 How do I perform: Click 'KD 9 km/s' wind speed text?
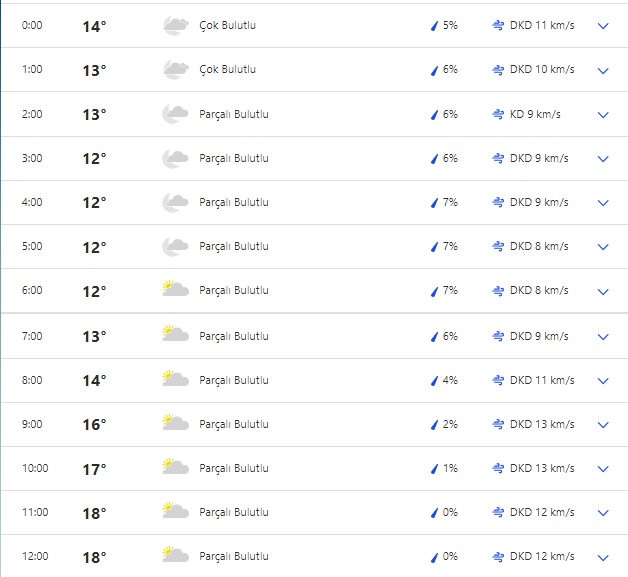535,115
